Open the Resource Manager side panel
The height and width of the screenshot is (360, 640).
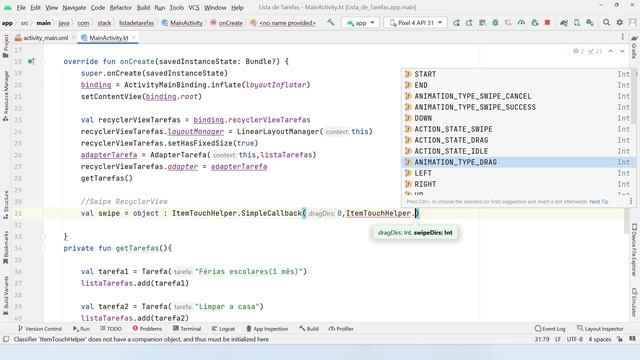pos(6,96)
